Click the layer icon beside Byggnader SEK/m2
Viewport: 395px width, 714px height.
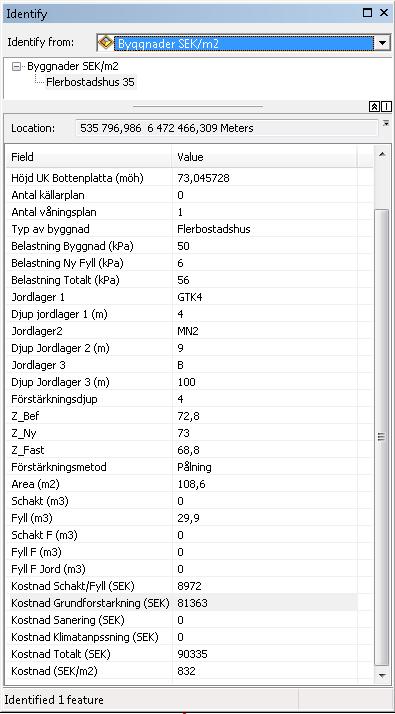[x=105, y=43]
